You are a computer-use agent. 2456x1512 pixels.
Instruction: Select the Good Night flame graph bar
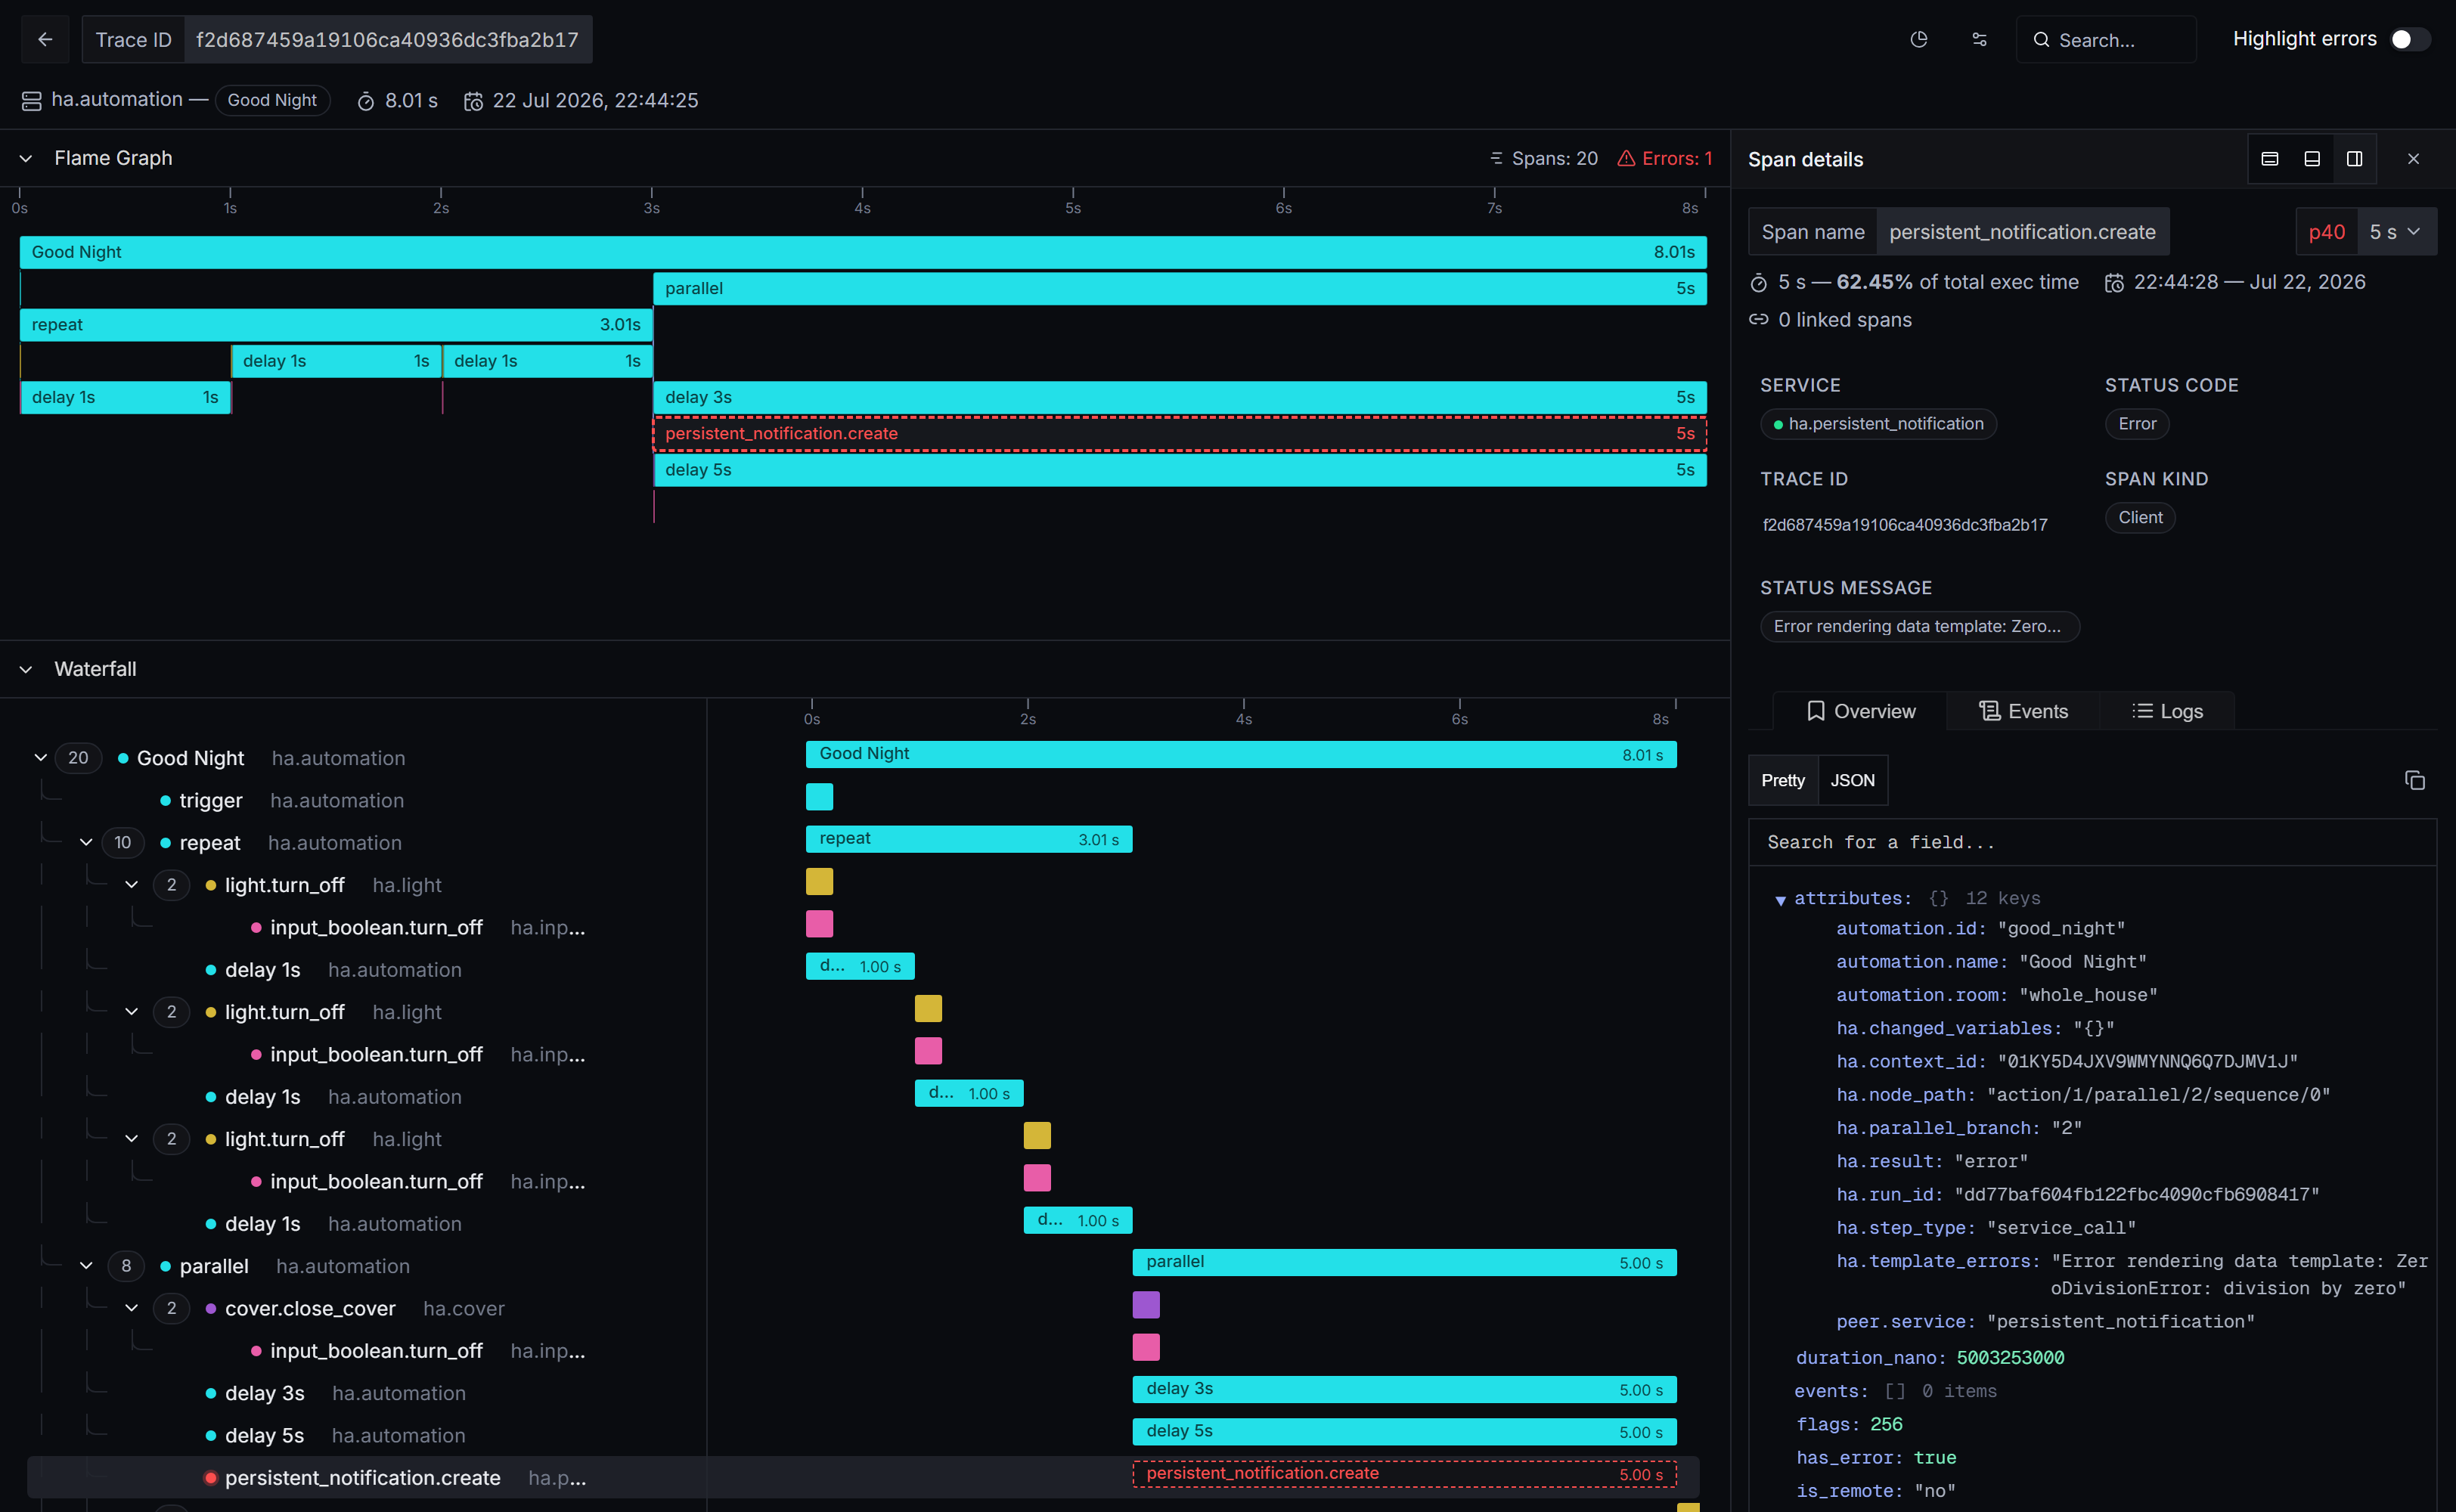[x=863, y=252]
